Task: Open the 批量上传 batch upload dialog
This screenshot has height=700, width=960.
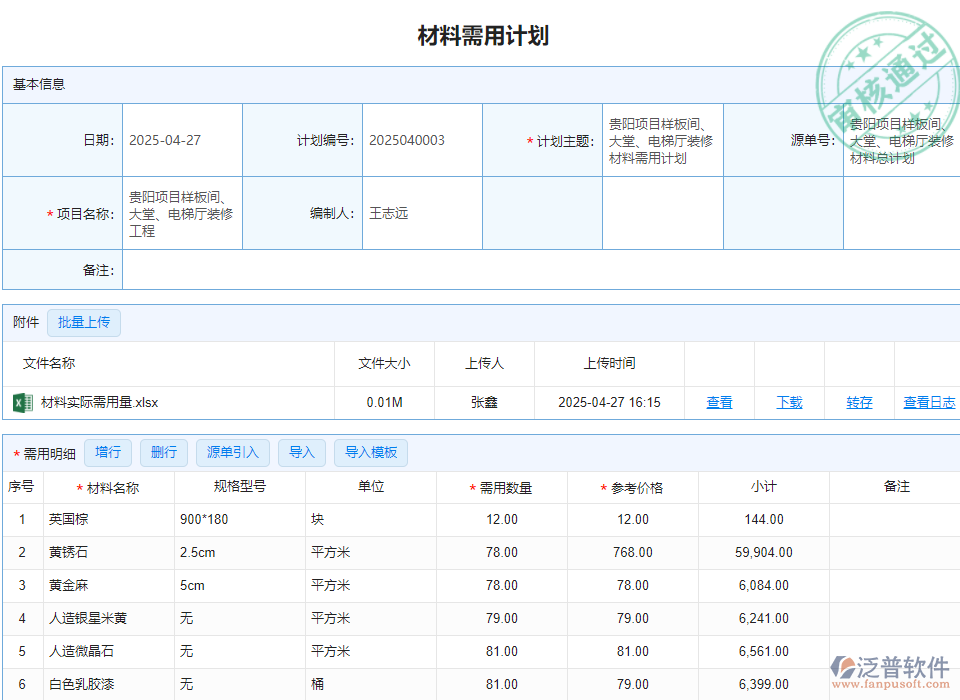Action: pyautogui.click(x=84, y=322)
